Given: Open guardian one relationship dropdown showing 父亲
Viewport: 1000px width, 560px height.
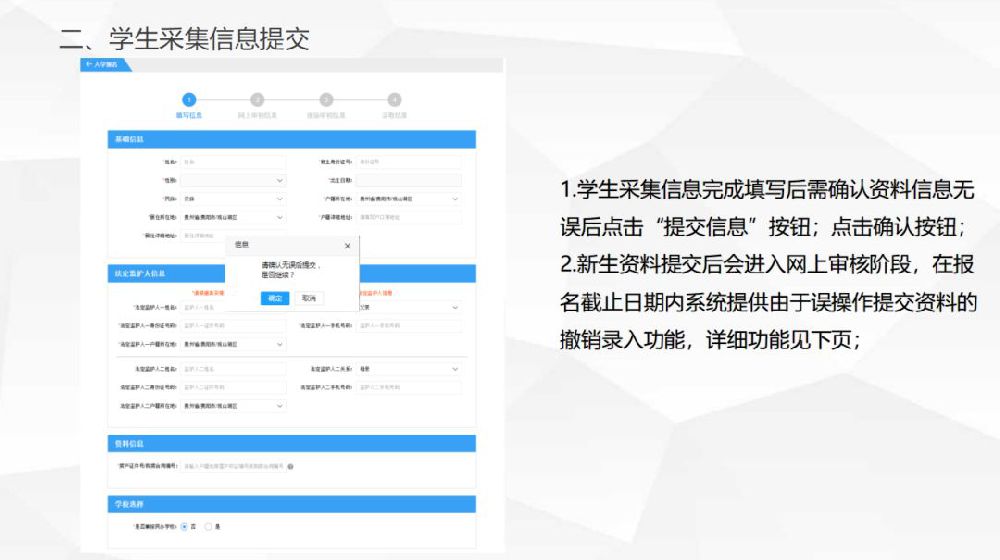Looking at the screenshot, I should tap(410, 307).
